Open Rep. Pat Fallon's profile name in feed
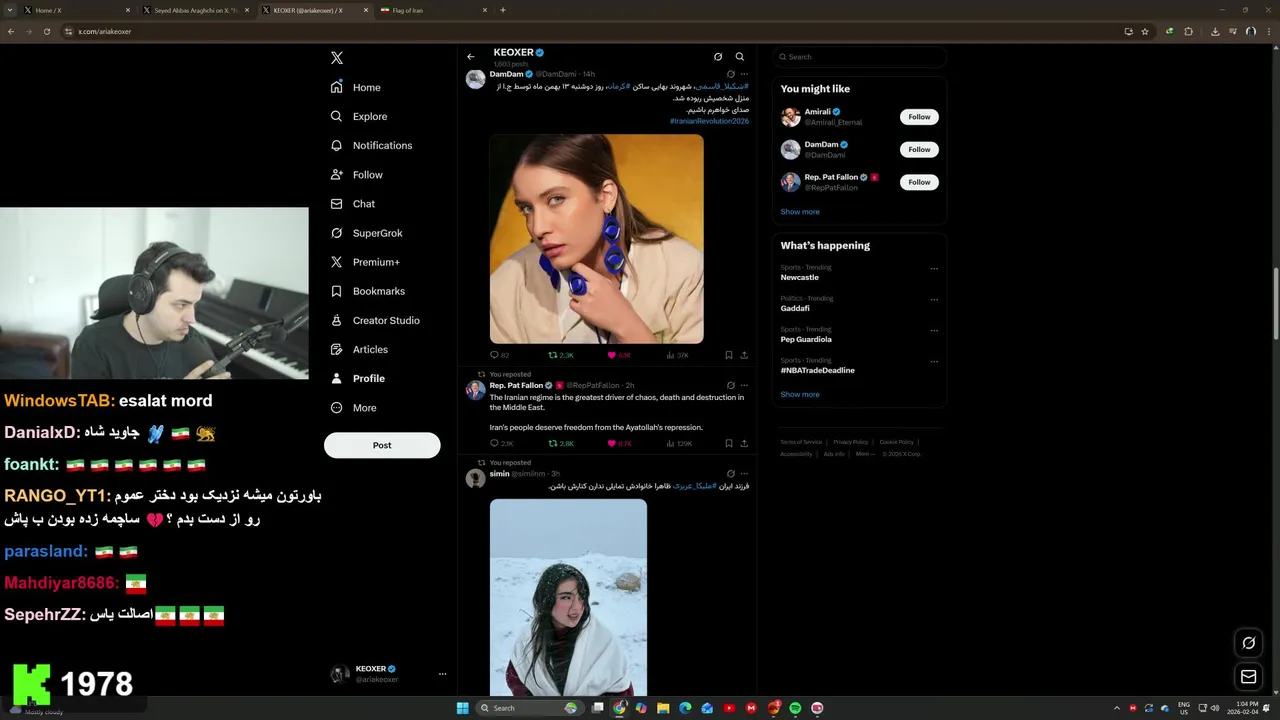 (516, 385)
